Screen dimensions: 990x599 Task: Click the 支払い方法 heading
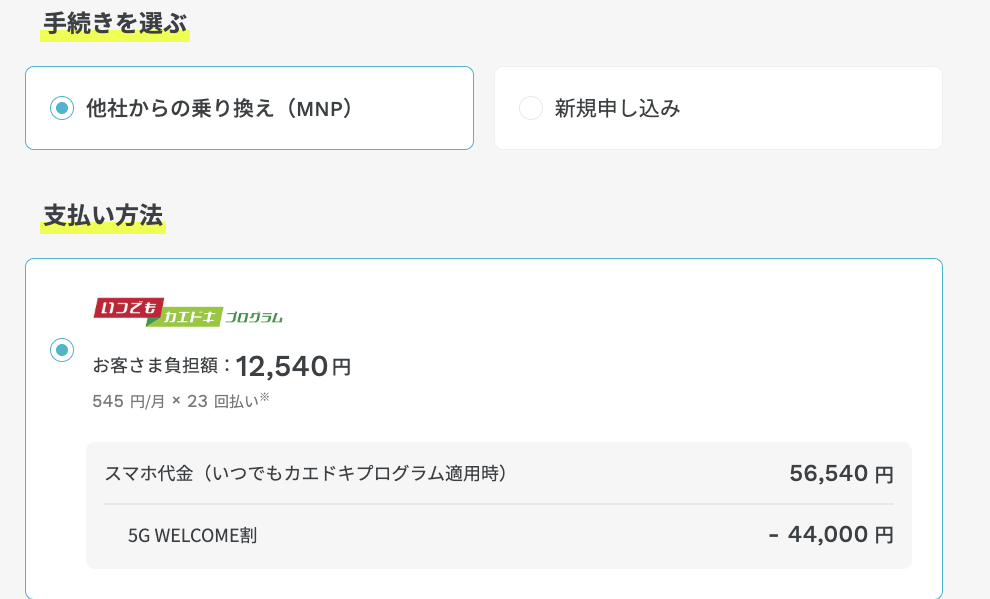pos(103,216)
